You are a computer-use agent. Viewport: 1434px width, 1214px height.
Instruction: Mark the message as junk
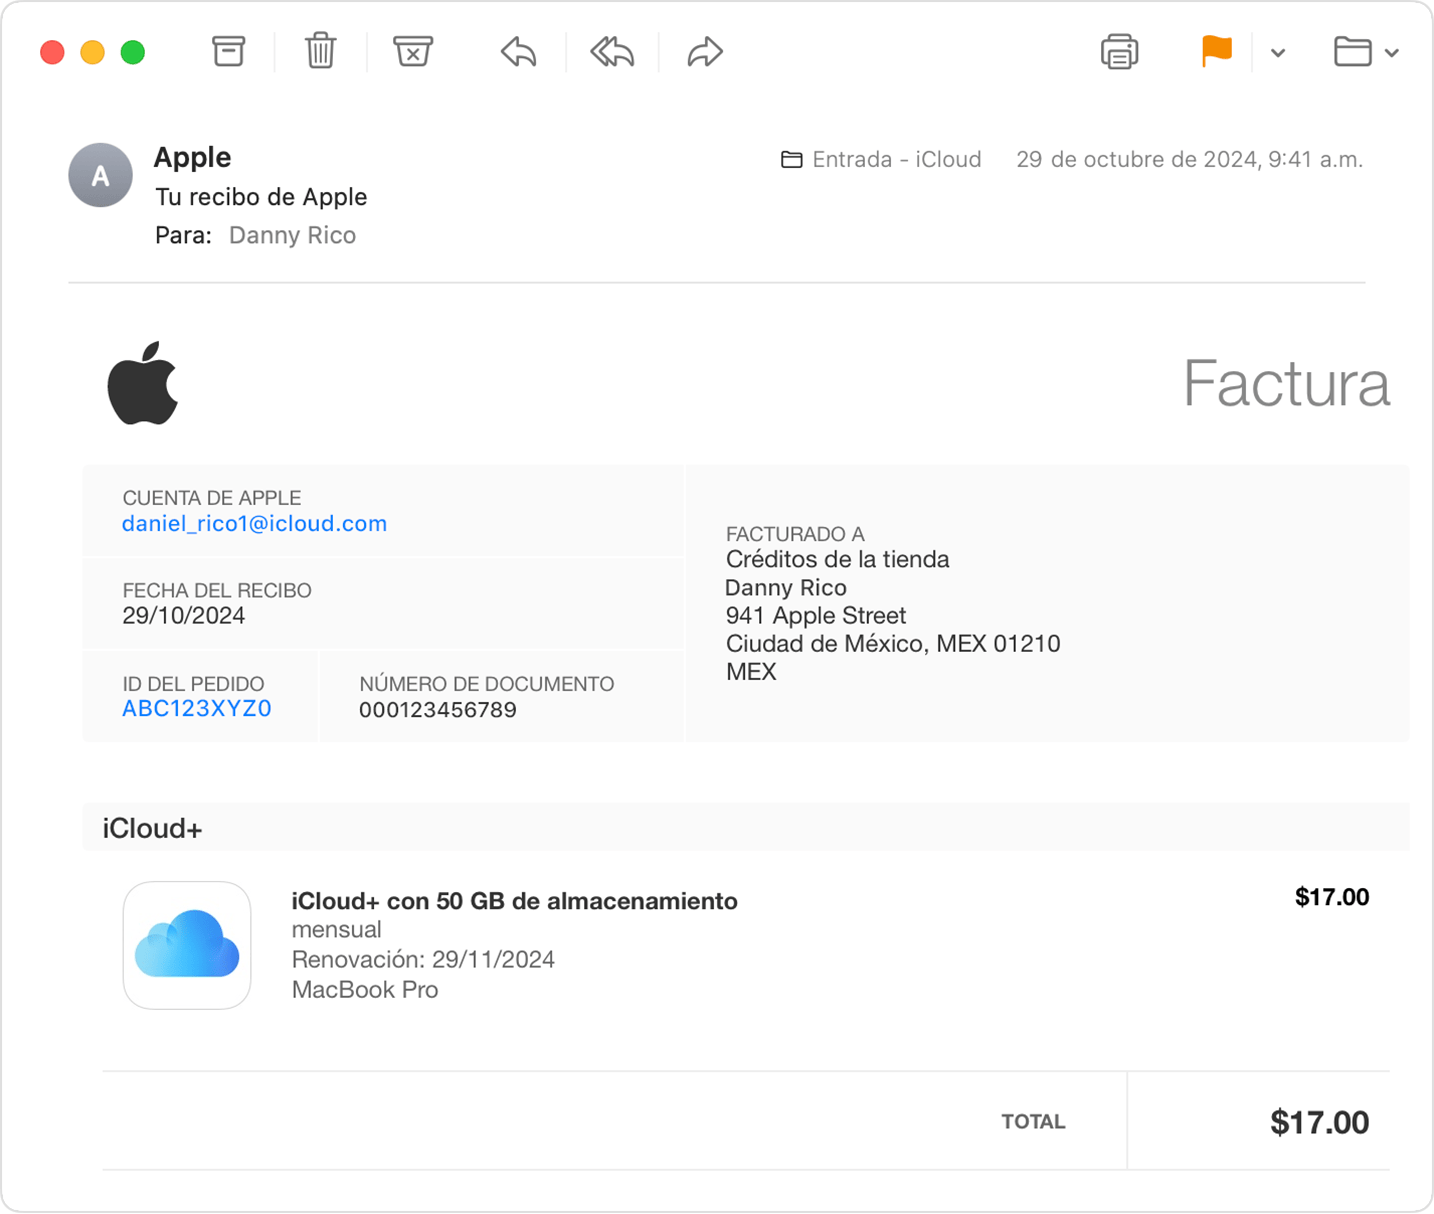pyautogui.click(x=413, y=51)
